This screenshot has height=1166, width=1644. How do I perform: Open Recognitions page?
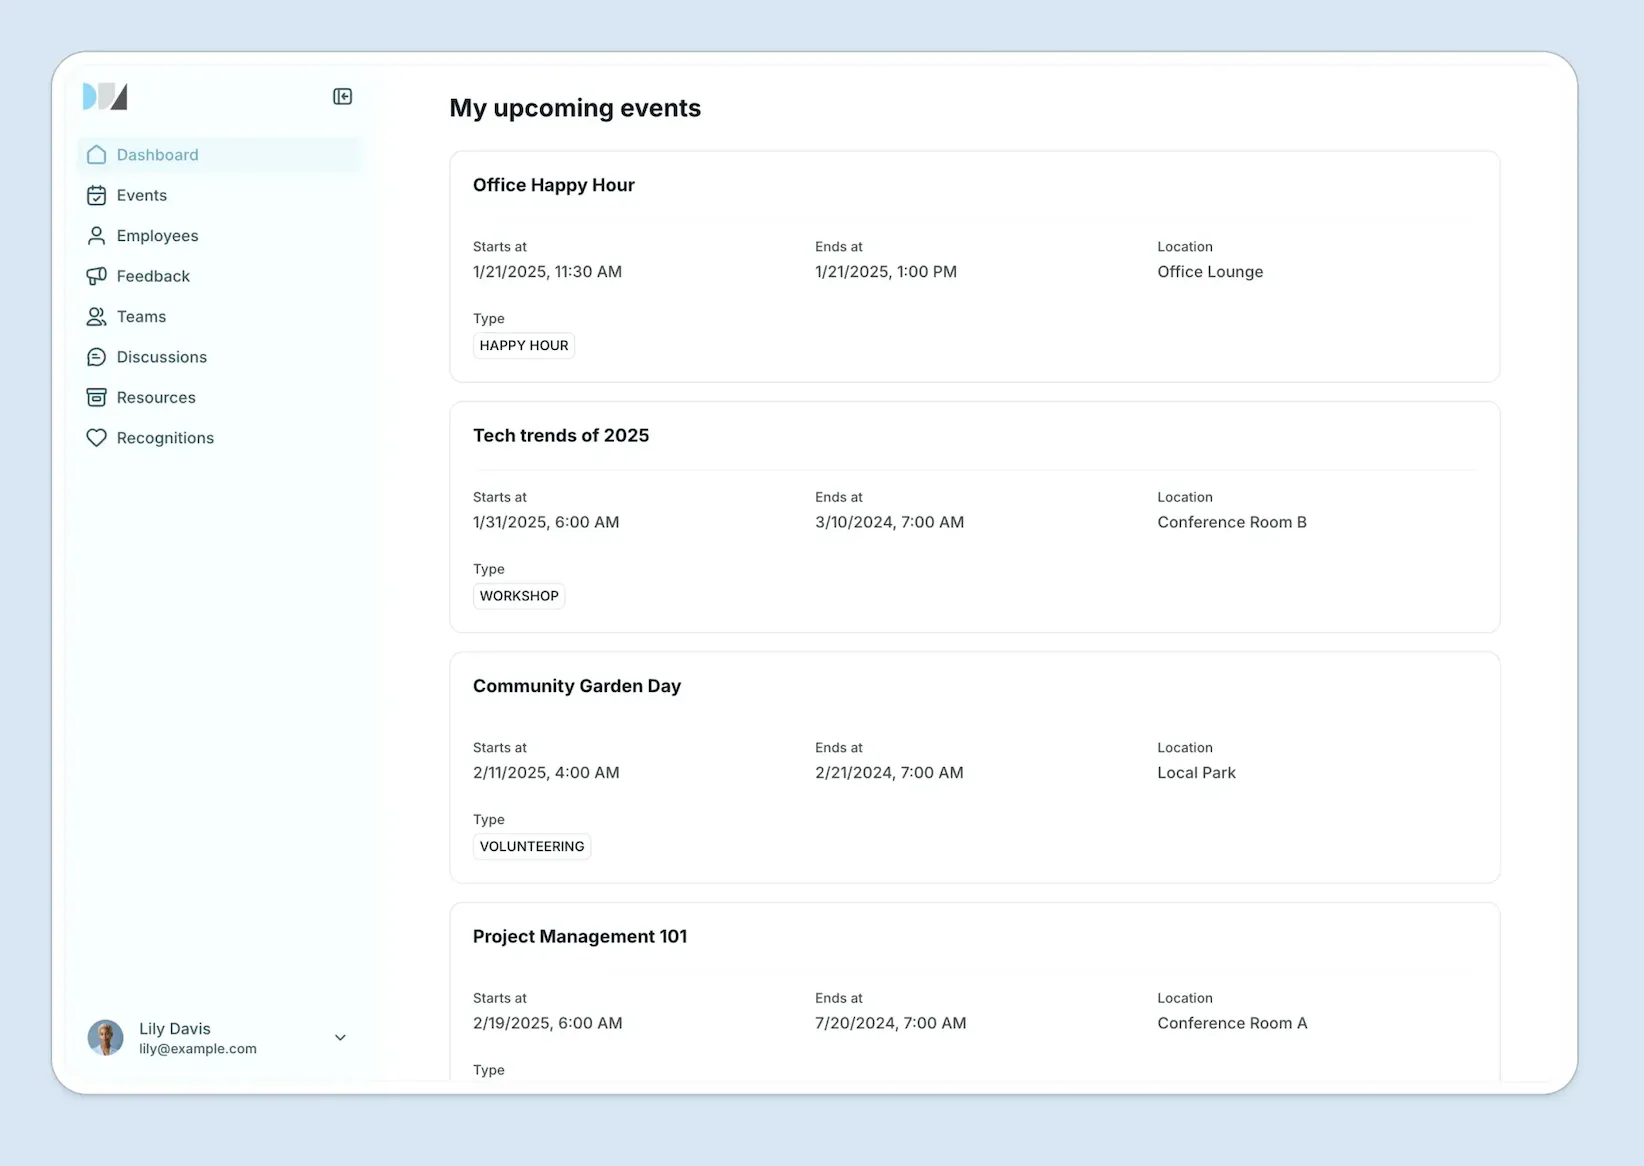pos(219,438)
